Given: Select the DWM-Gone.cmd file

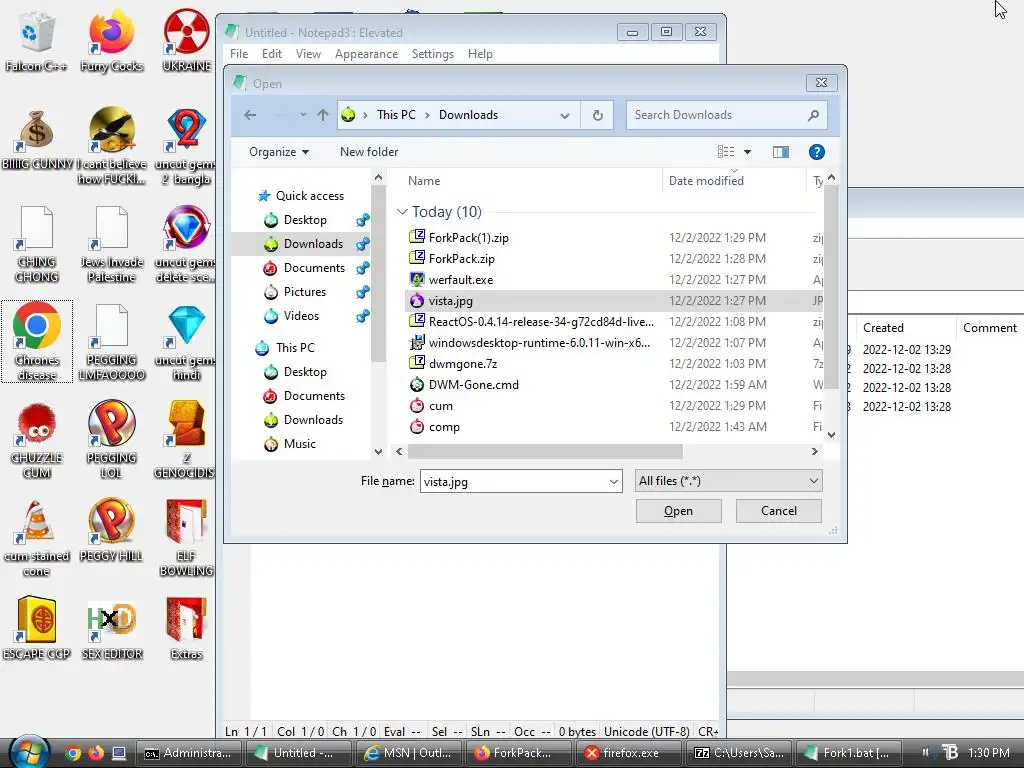Looking at the screenshot, I should 473,385.
